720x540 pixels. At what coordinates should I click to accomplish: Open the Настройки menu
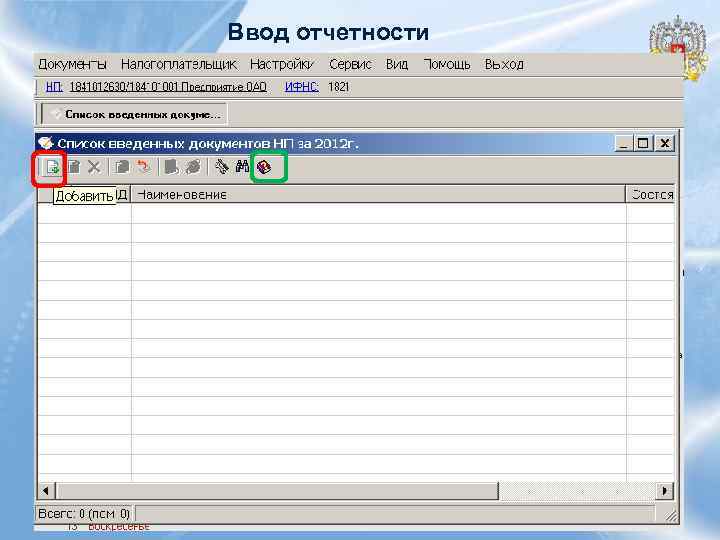(282, 64)
